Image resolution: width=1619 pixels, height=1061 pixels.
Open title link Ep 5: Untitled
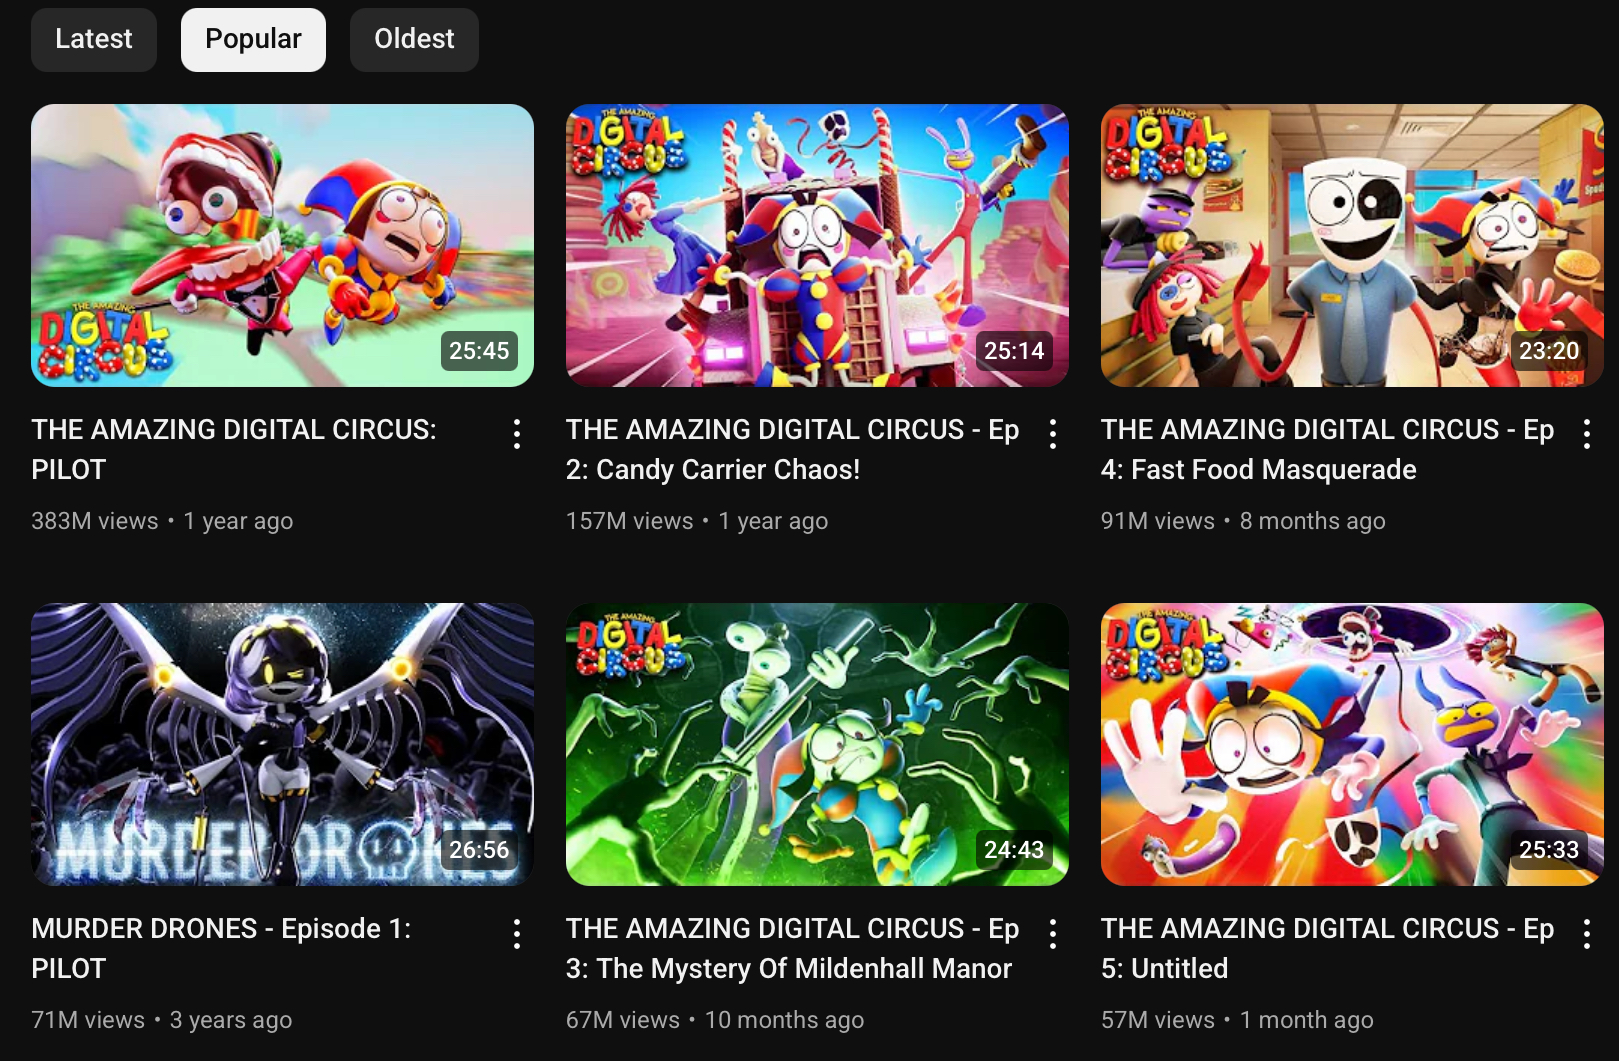coord(1327,948)
